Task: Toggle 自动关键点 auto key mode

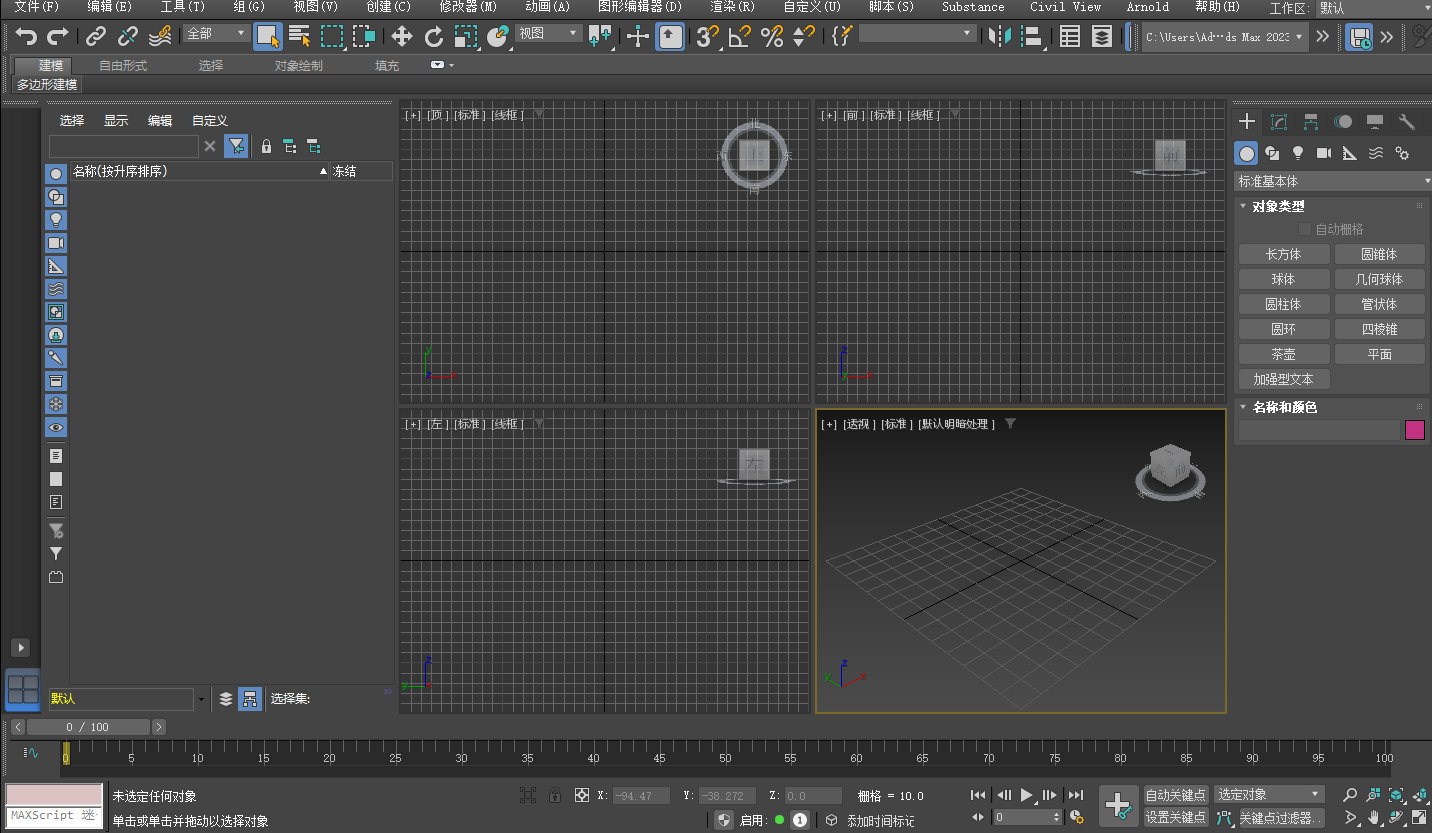Action: click(1176, 795)
